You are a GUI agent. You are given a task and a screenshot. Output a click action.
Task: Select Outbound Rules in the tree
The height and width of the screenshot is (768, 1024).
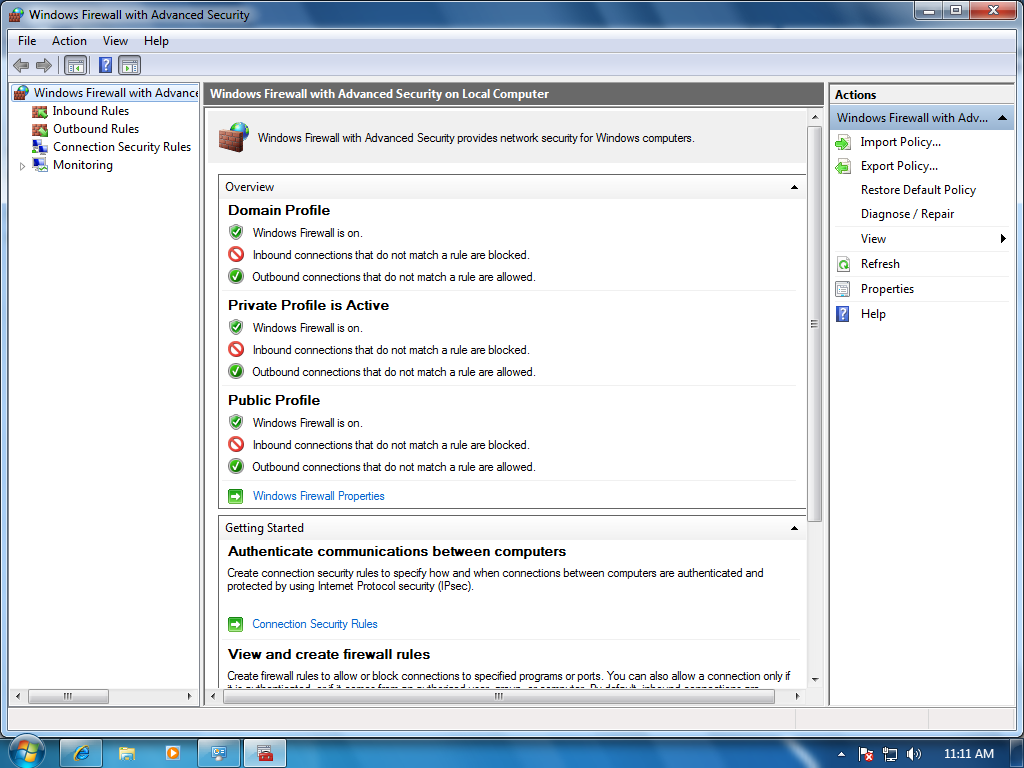[x=96, y=129]
